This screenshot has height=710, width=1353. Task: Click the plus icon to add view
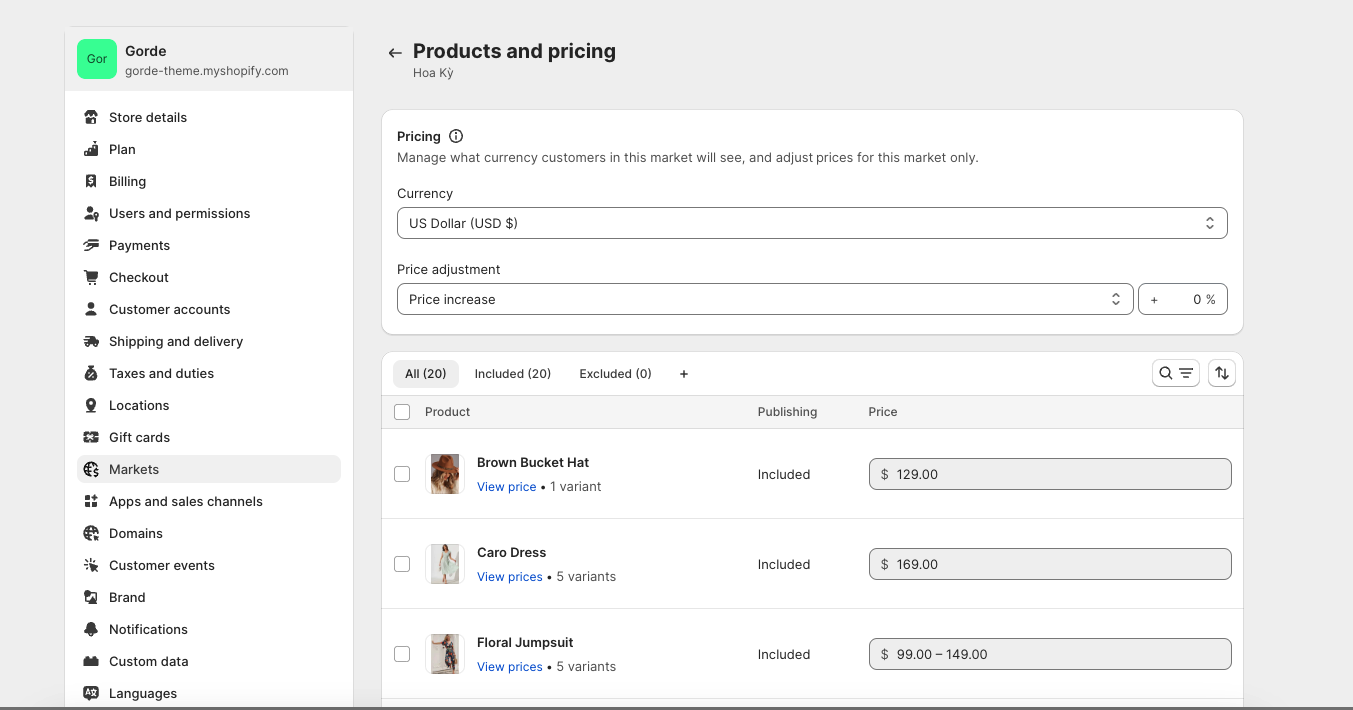tap(684, 374)
